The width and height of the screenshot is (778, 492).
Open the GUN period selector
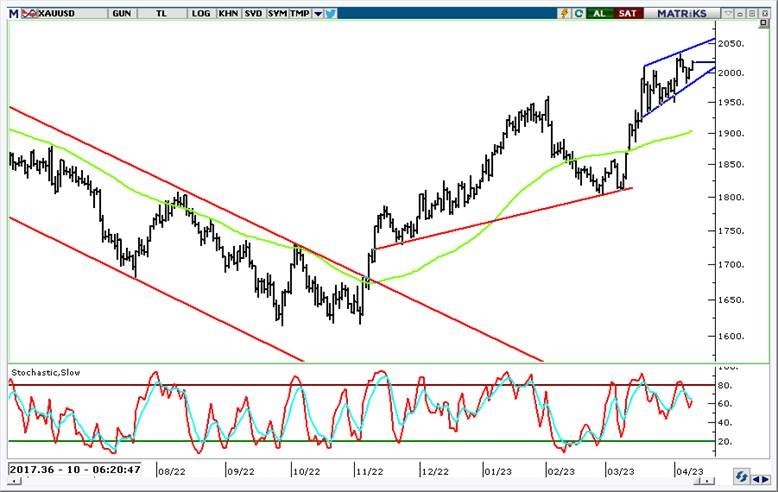click(x=122, y=13)
